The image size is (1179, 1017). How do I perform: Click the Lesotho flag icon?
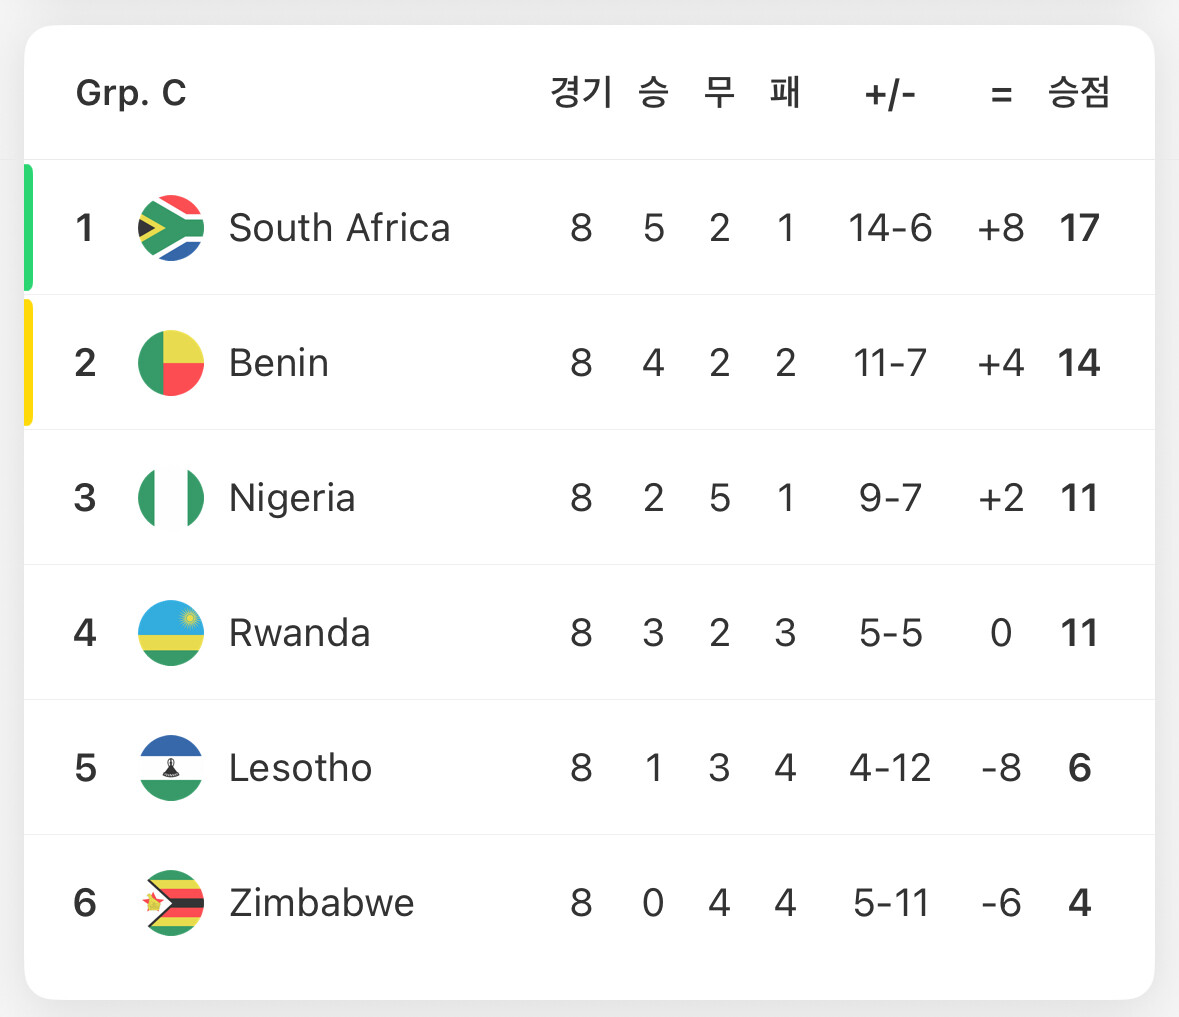coord(171,768)
